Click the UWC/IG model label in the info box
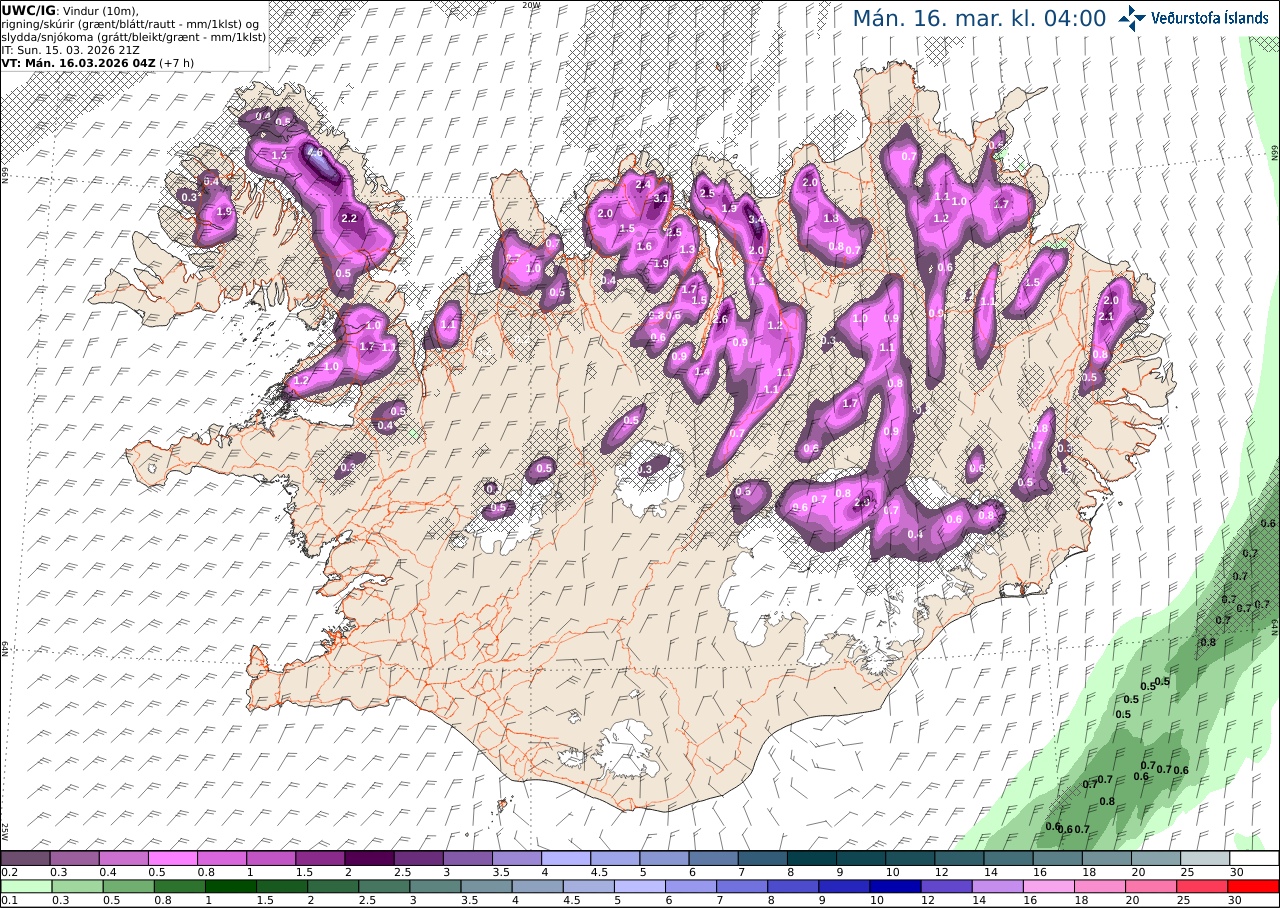1280x908 pixels. click(28, 10)
